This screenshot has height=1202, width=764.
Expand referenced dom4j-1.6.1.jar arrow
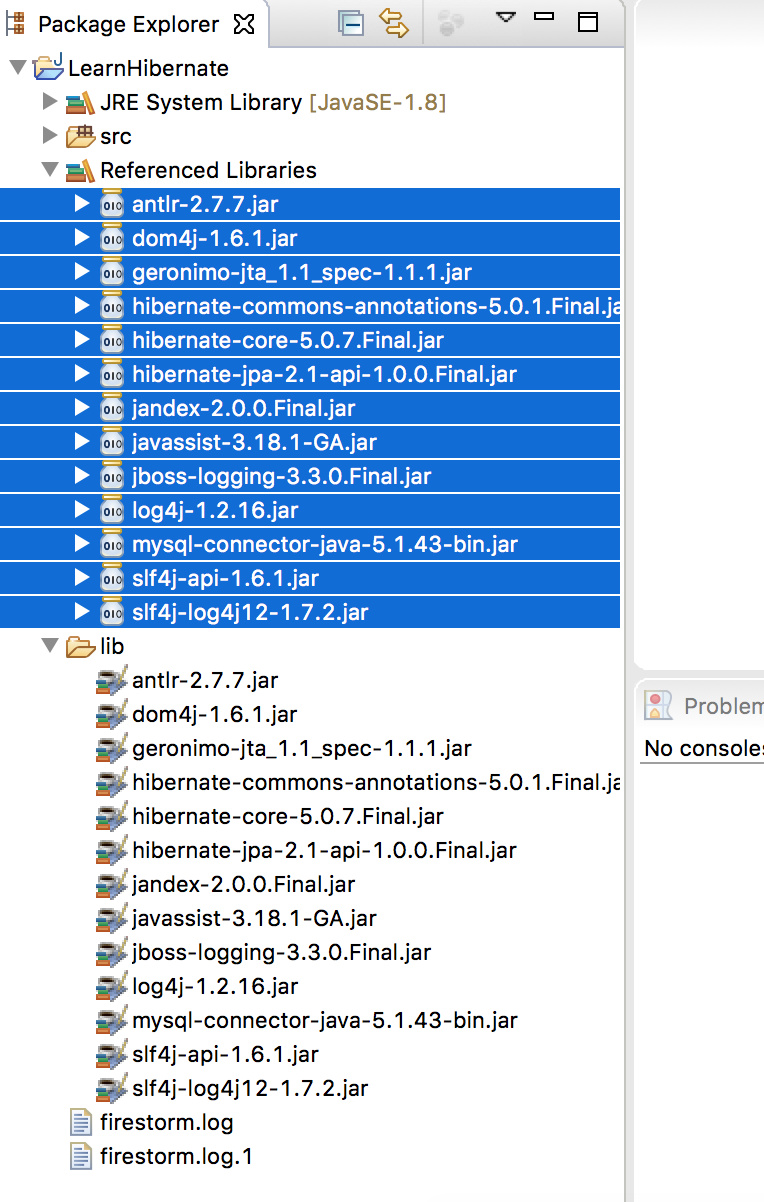(x=82, y=238)
